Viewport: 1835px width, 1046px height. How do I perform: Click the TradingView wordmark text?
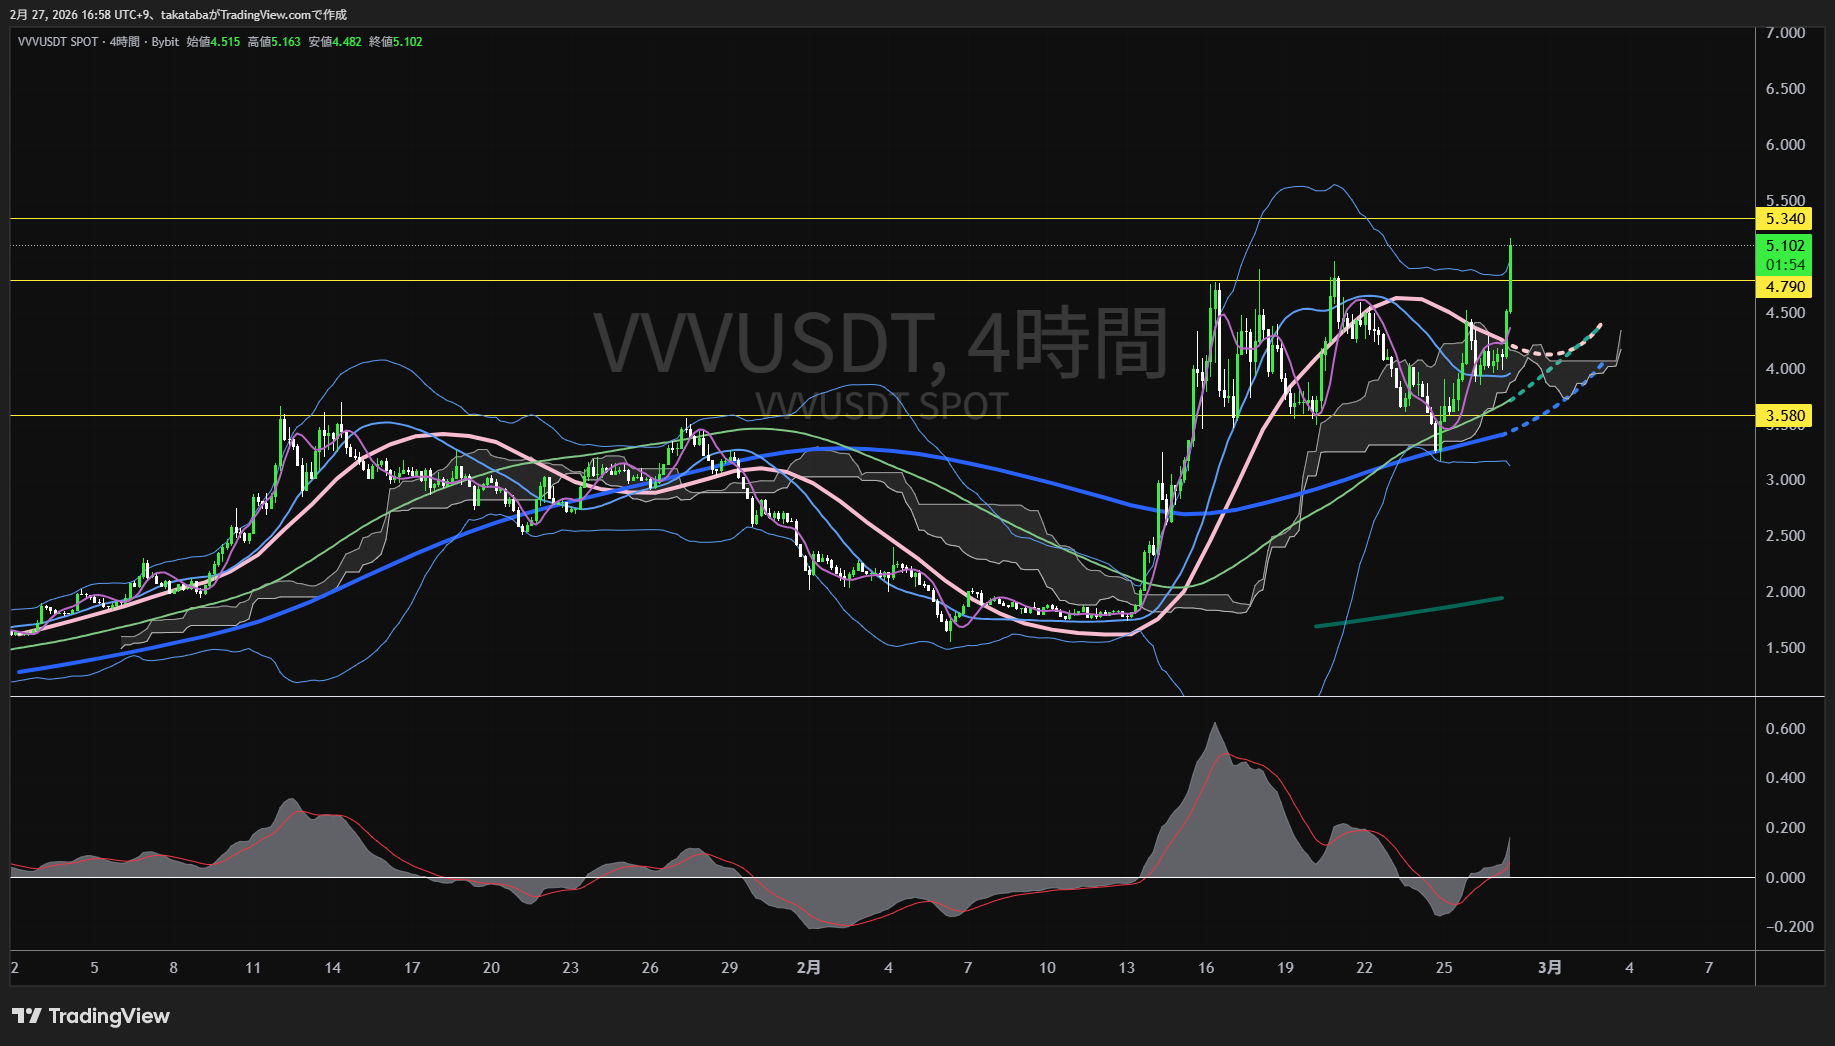[109, 1016]
